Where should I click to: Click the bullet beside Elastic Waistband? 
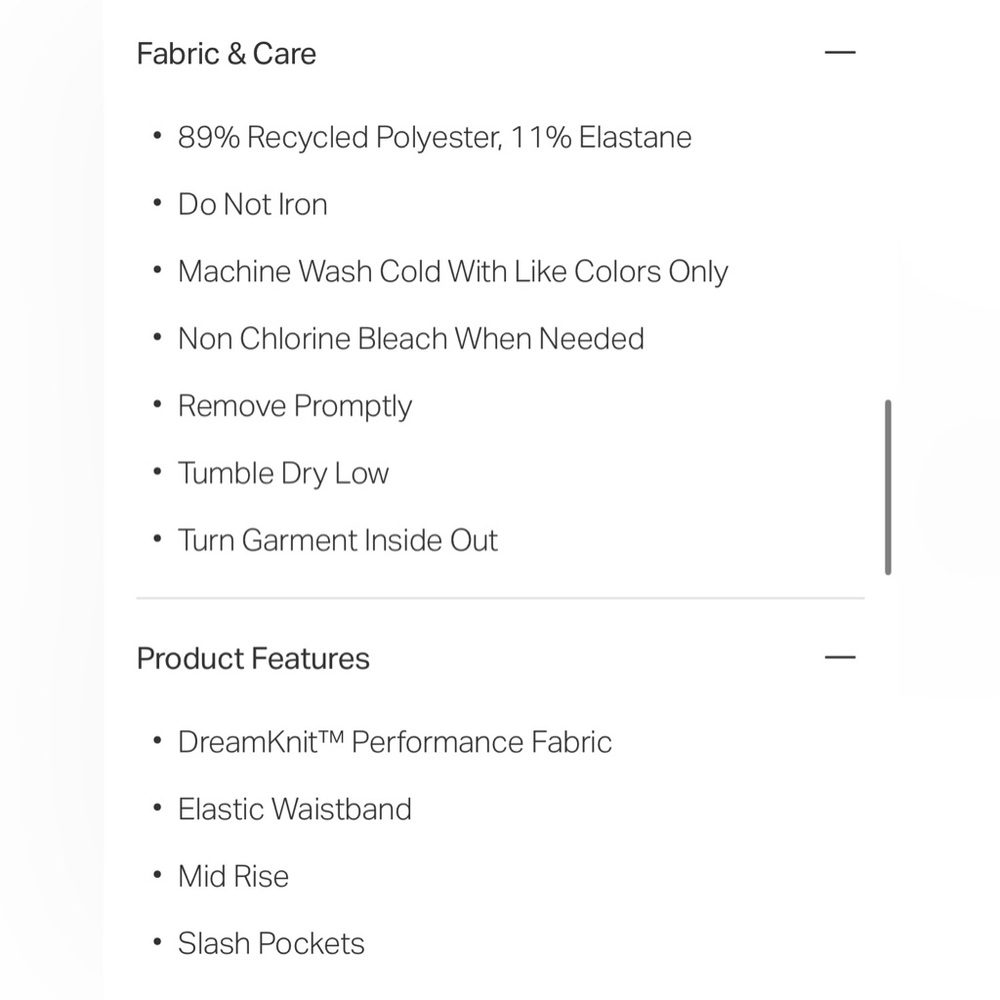[158, 808]
